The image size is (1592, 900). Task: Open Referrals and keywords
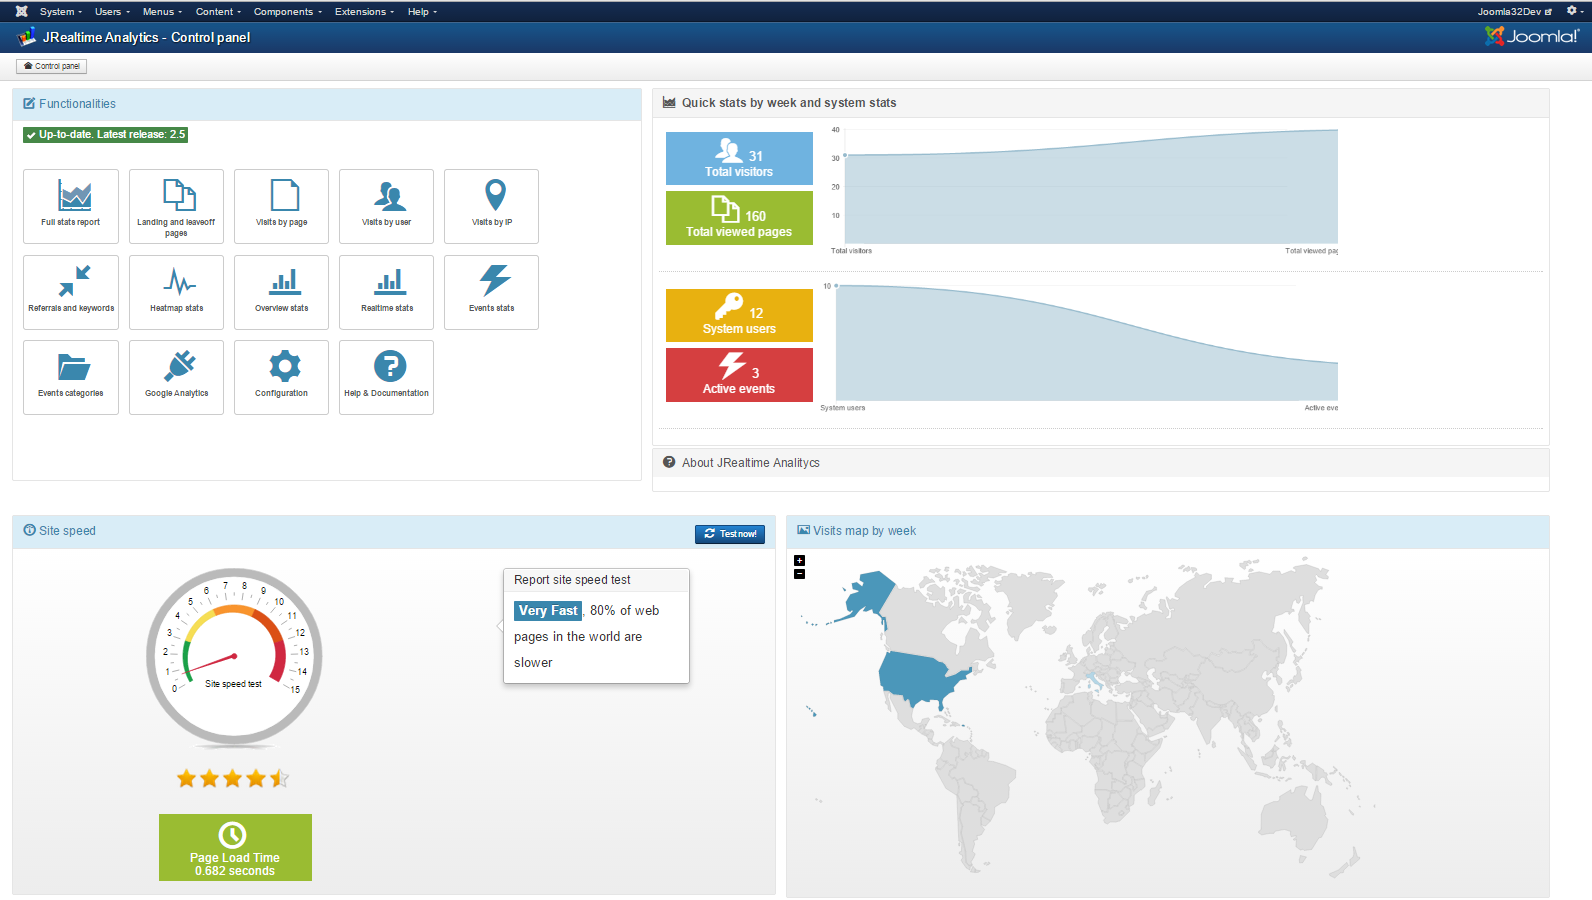click(x=71, y=292)
